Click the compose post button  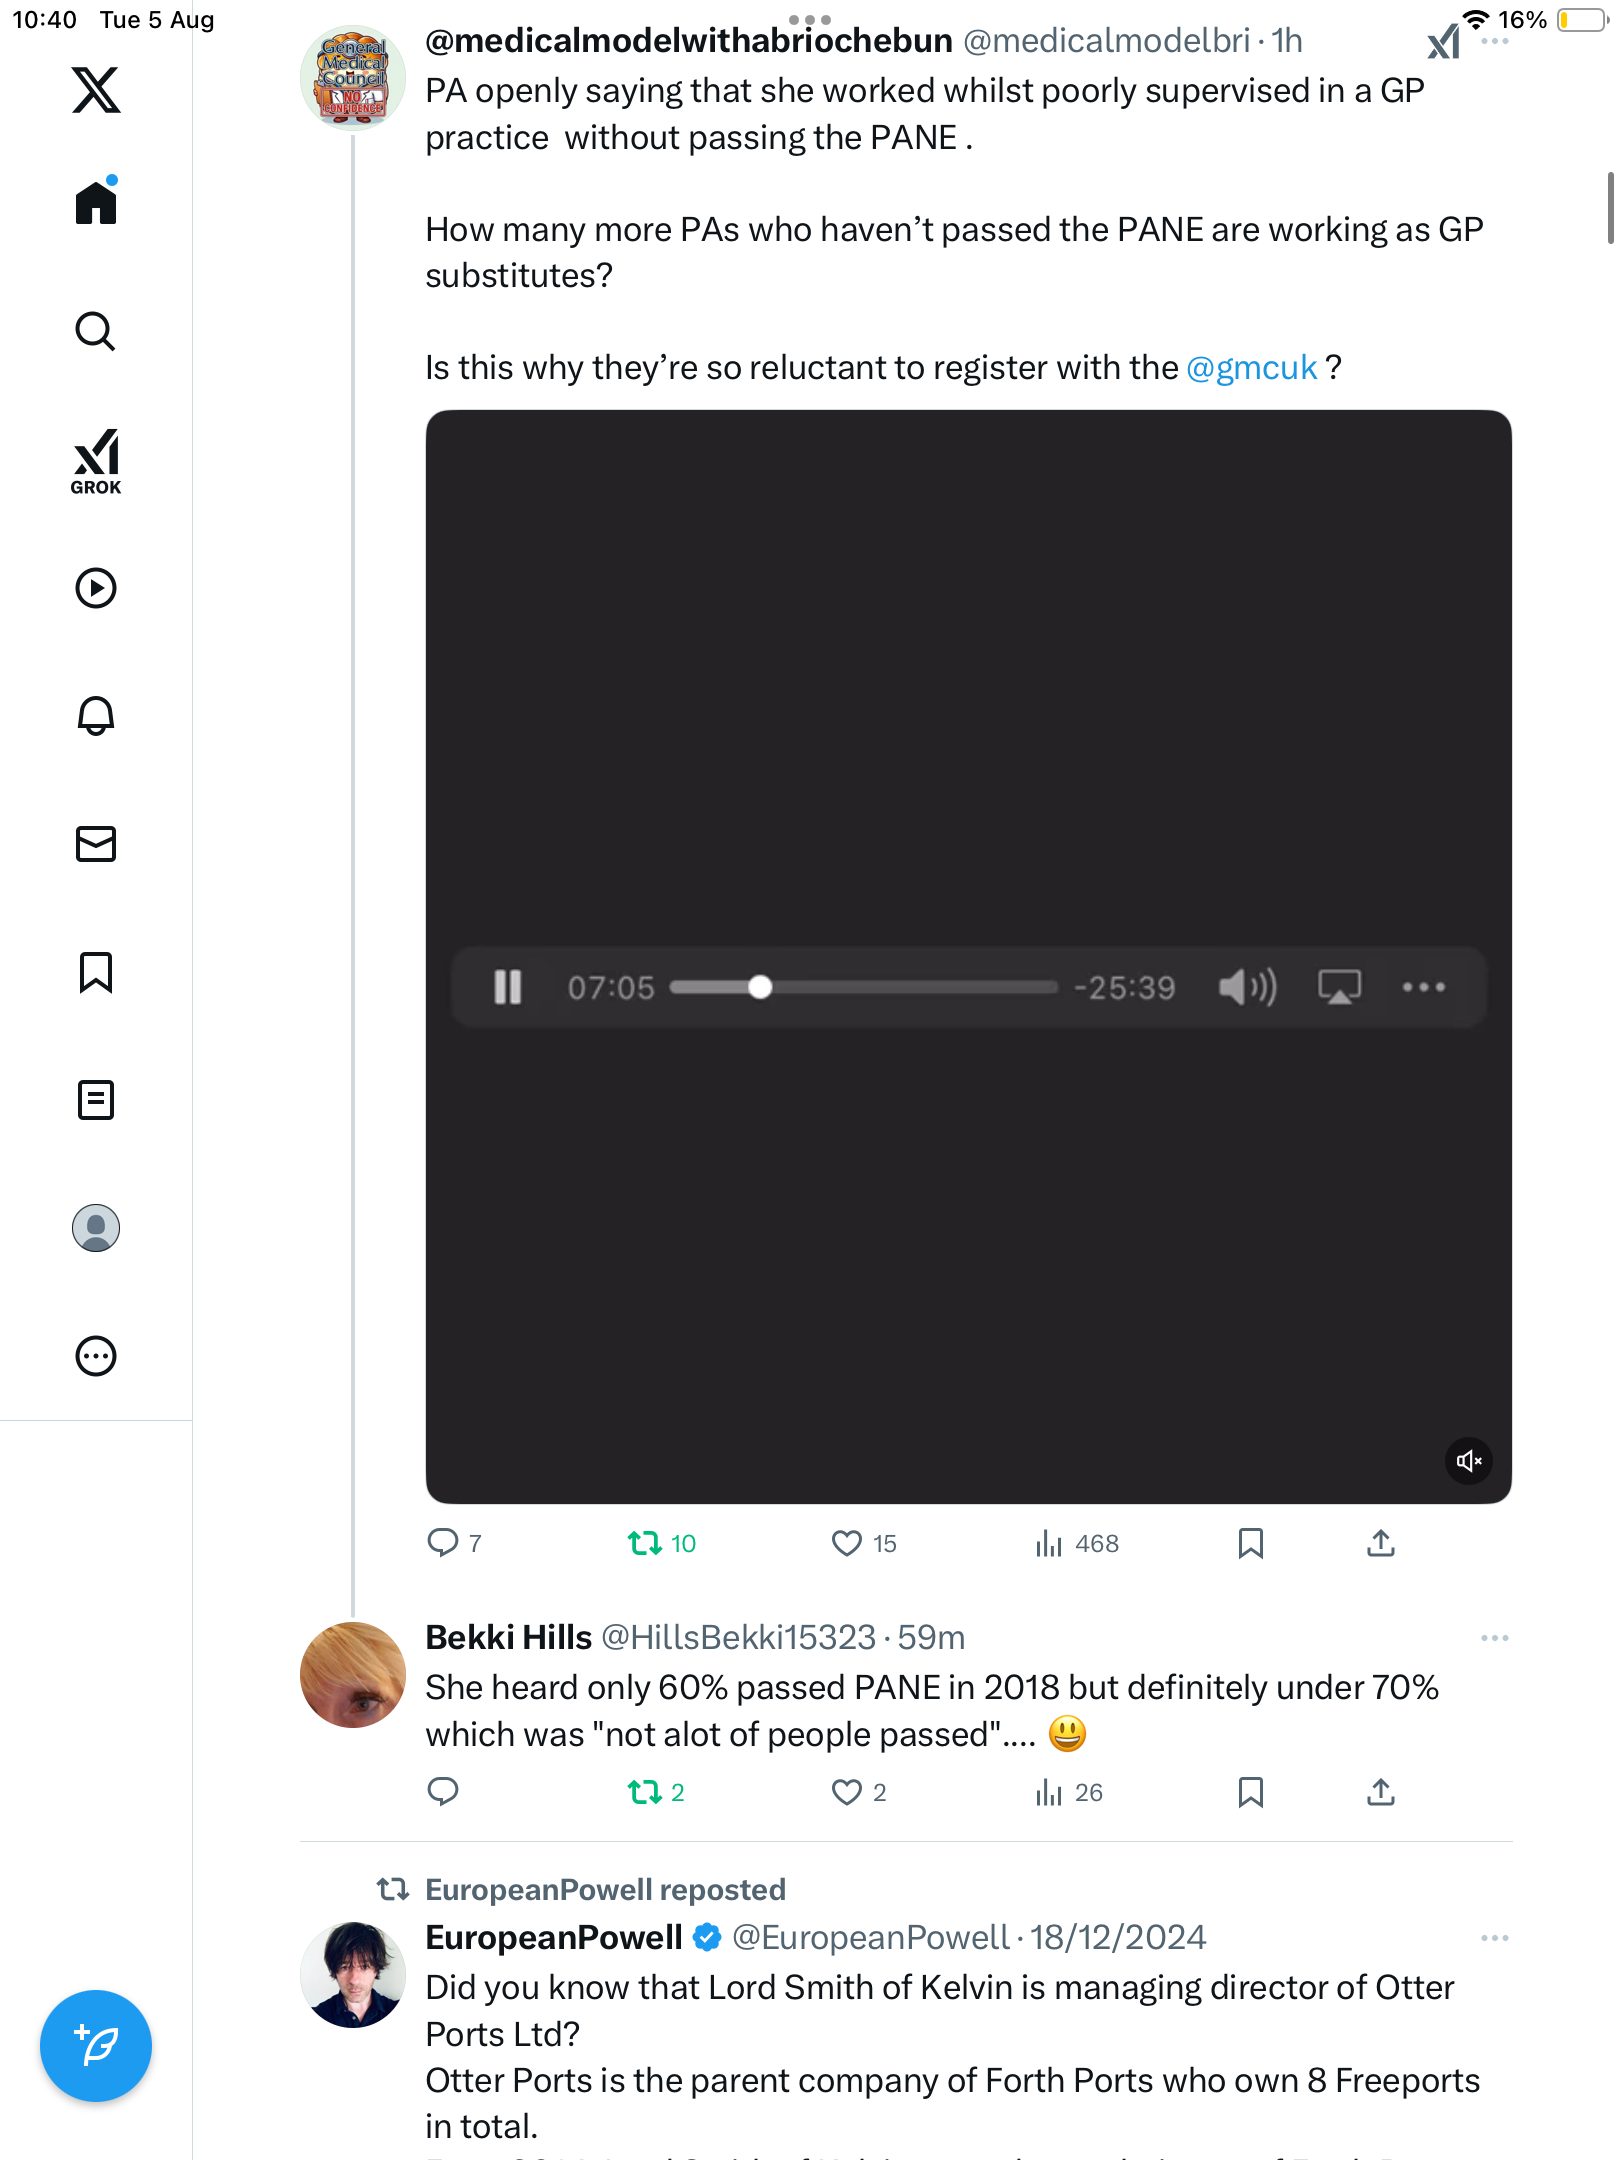[96, 2046]
